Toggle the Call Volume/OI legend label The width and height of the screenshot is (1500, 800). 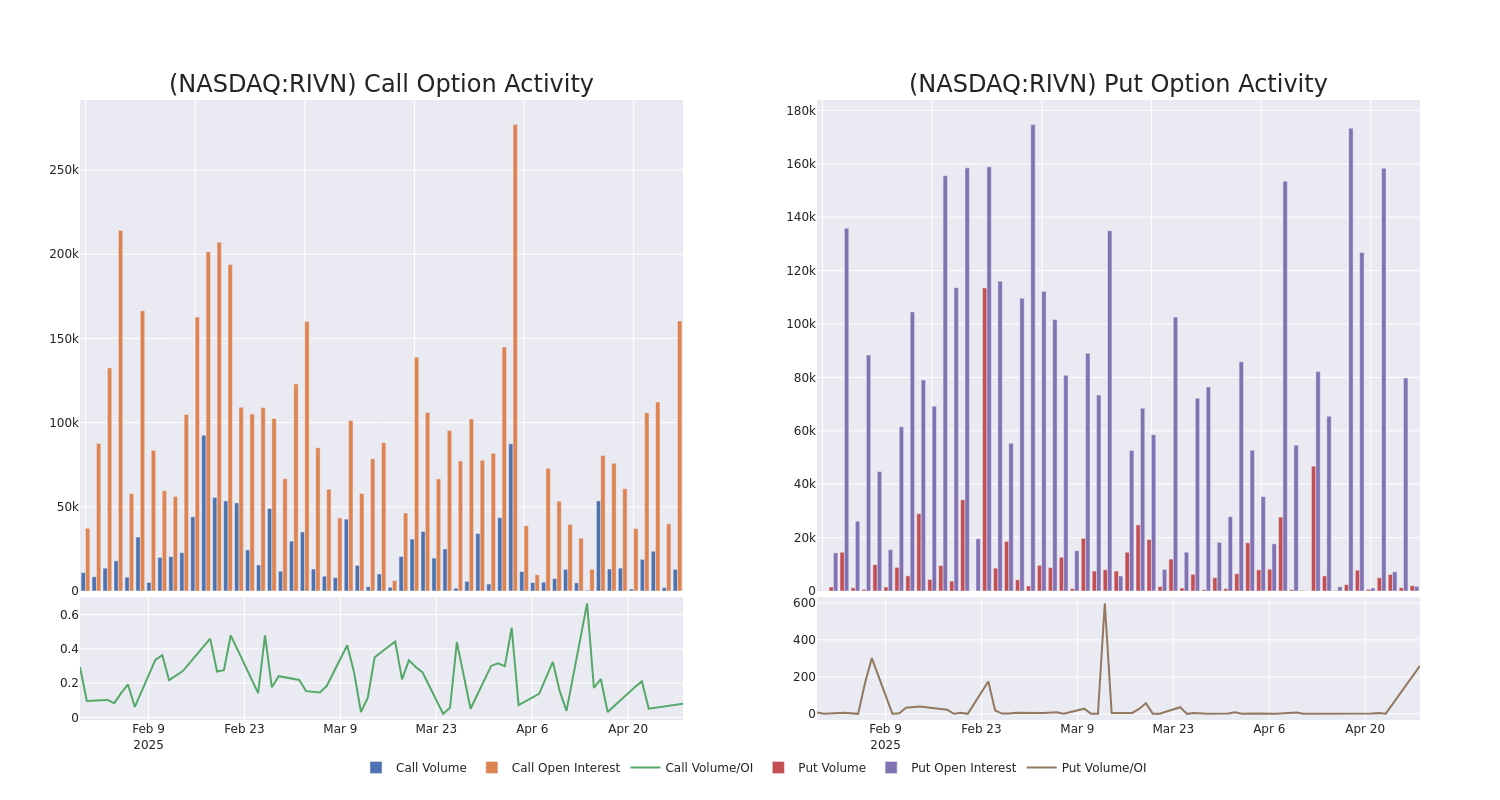[x=709, y=768]
